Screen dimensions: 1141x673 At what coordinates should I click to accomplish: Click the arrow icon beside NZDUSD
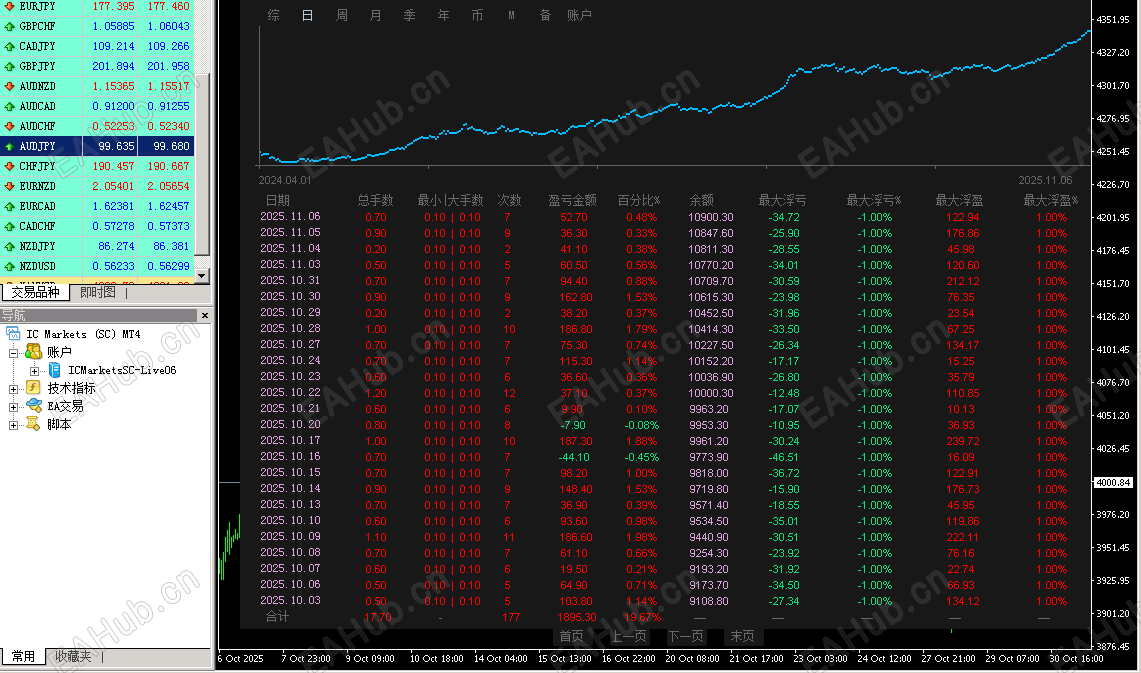(x=9, y=266)
